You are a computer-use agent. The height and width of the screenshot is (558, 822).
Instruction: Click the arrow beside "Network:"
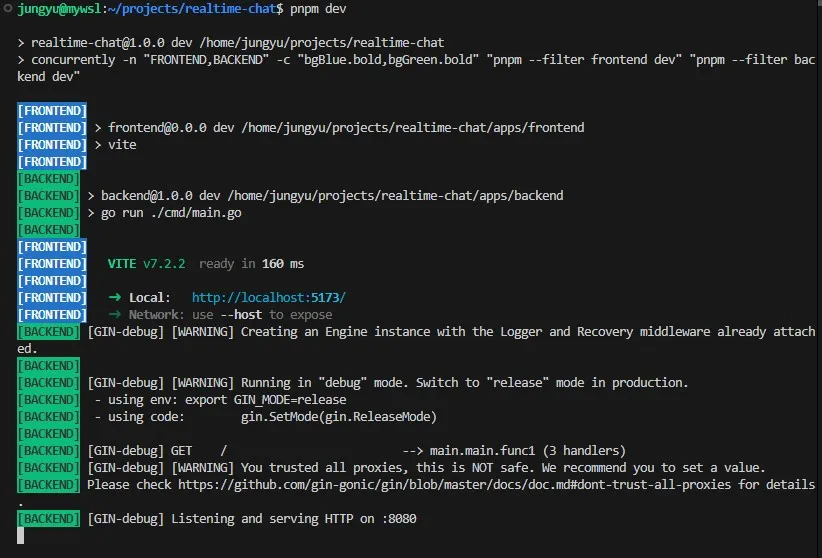[x=114, y=315]
